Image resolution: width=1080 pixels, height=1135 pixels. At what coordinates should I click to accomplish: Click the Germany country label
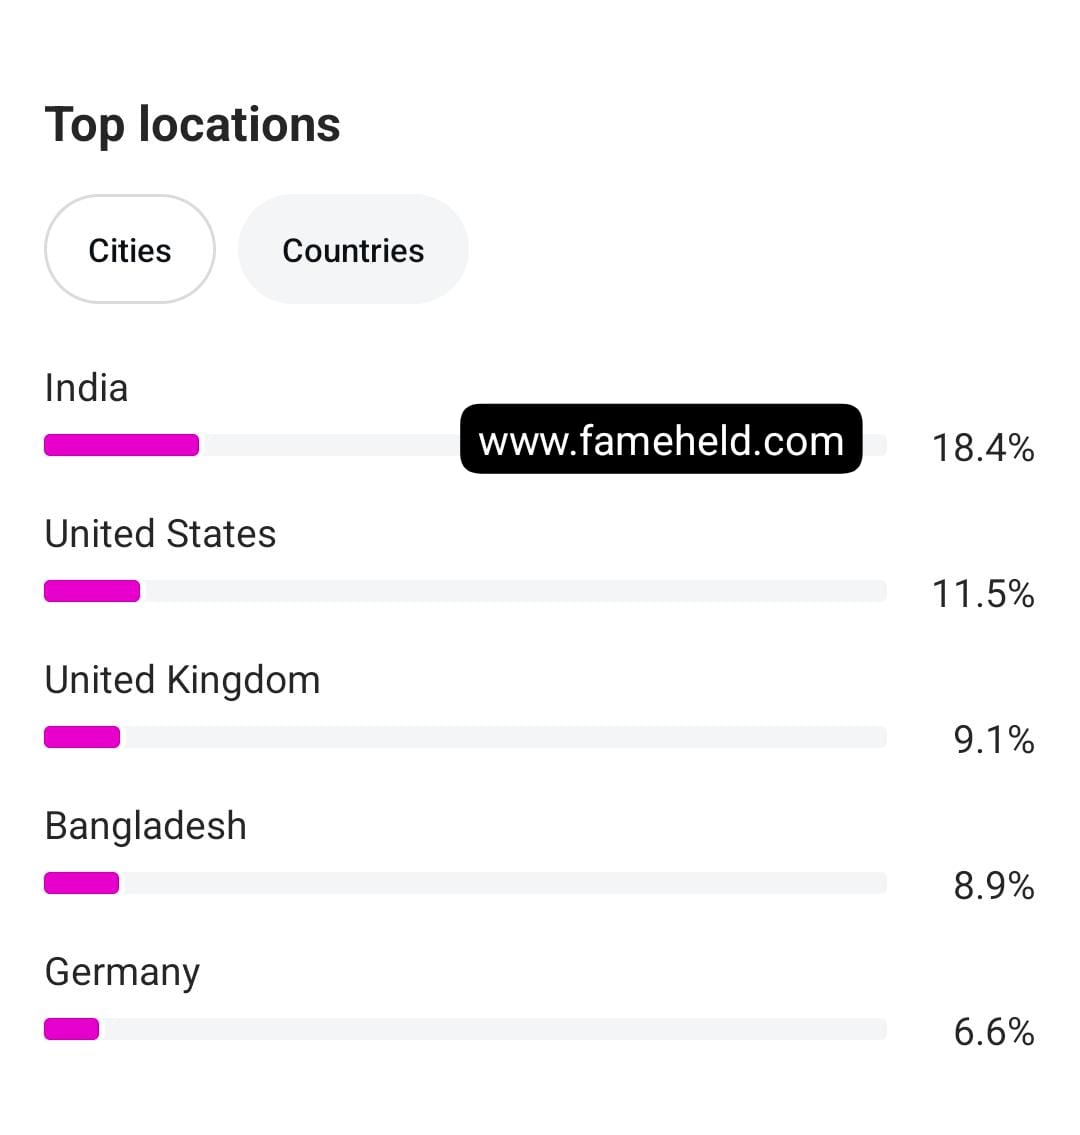click(x=122, y=972)
